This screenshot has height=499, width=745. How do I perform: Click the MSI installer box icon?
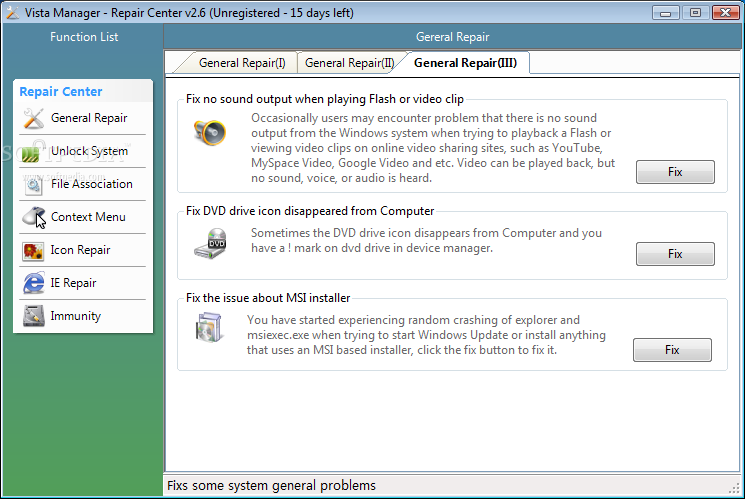pos(209,327)
